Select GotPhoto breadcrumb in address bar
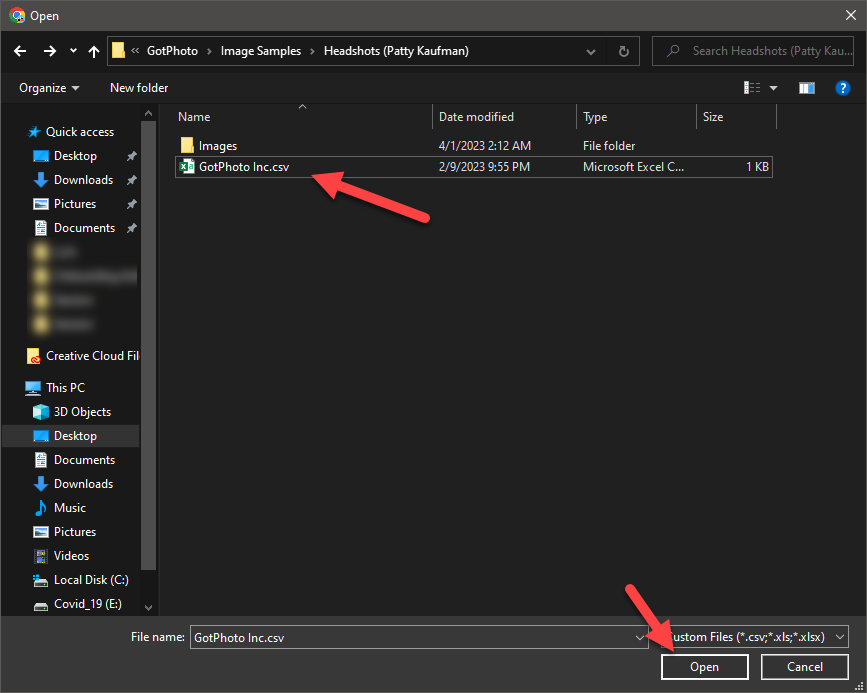This screenshot has width=867, height=693. (172, 51)
